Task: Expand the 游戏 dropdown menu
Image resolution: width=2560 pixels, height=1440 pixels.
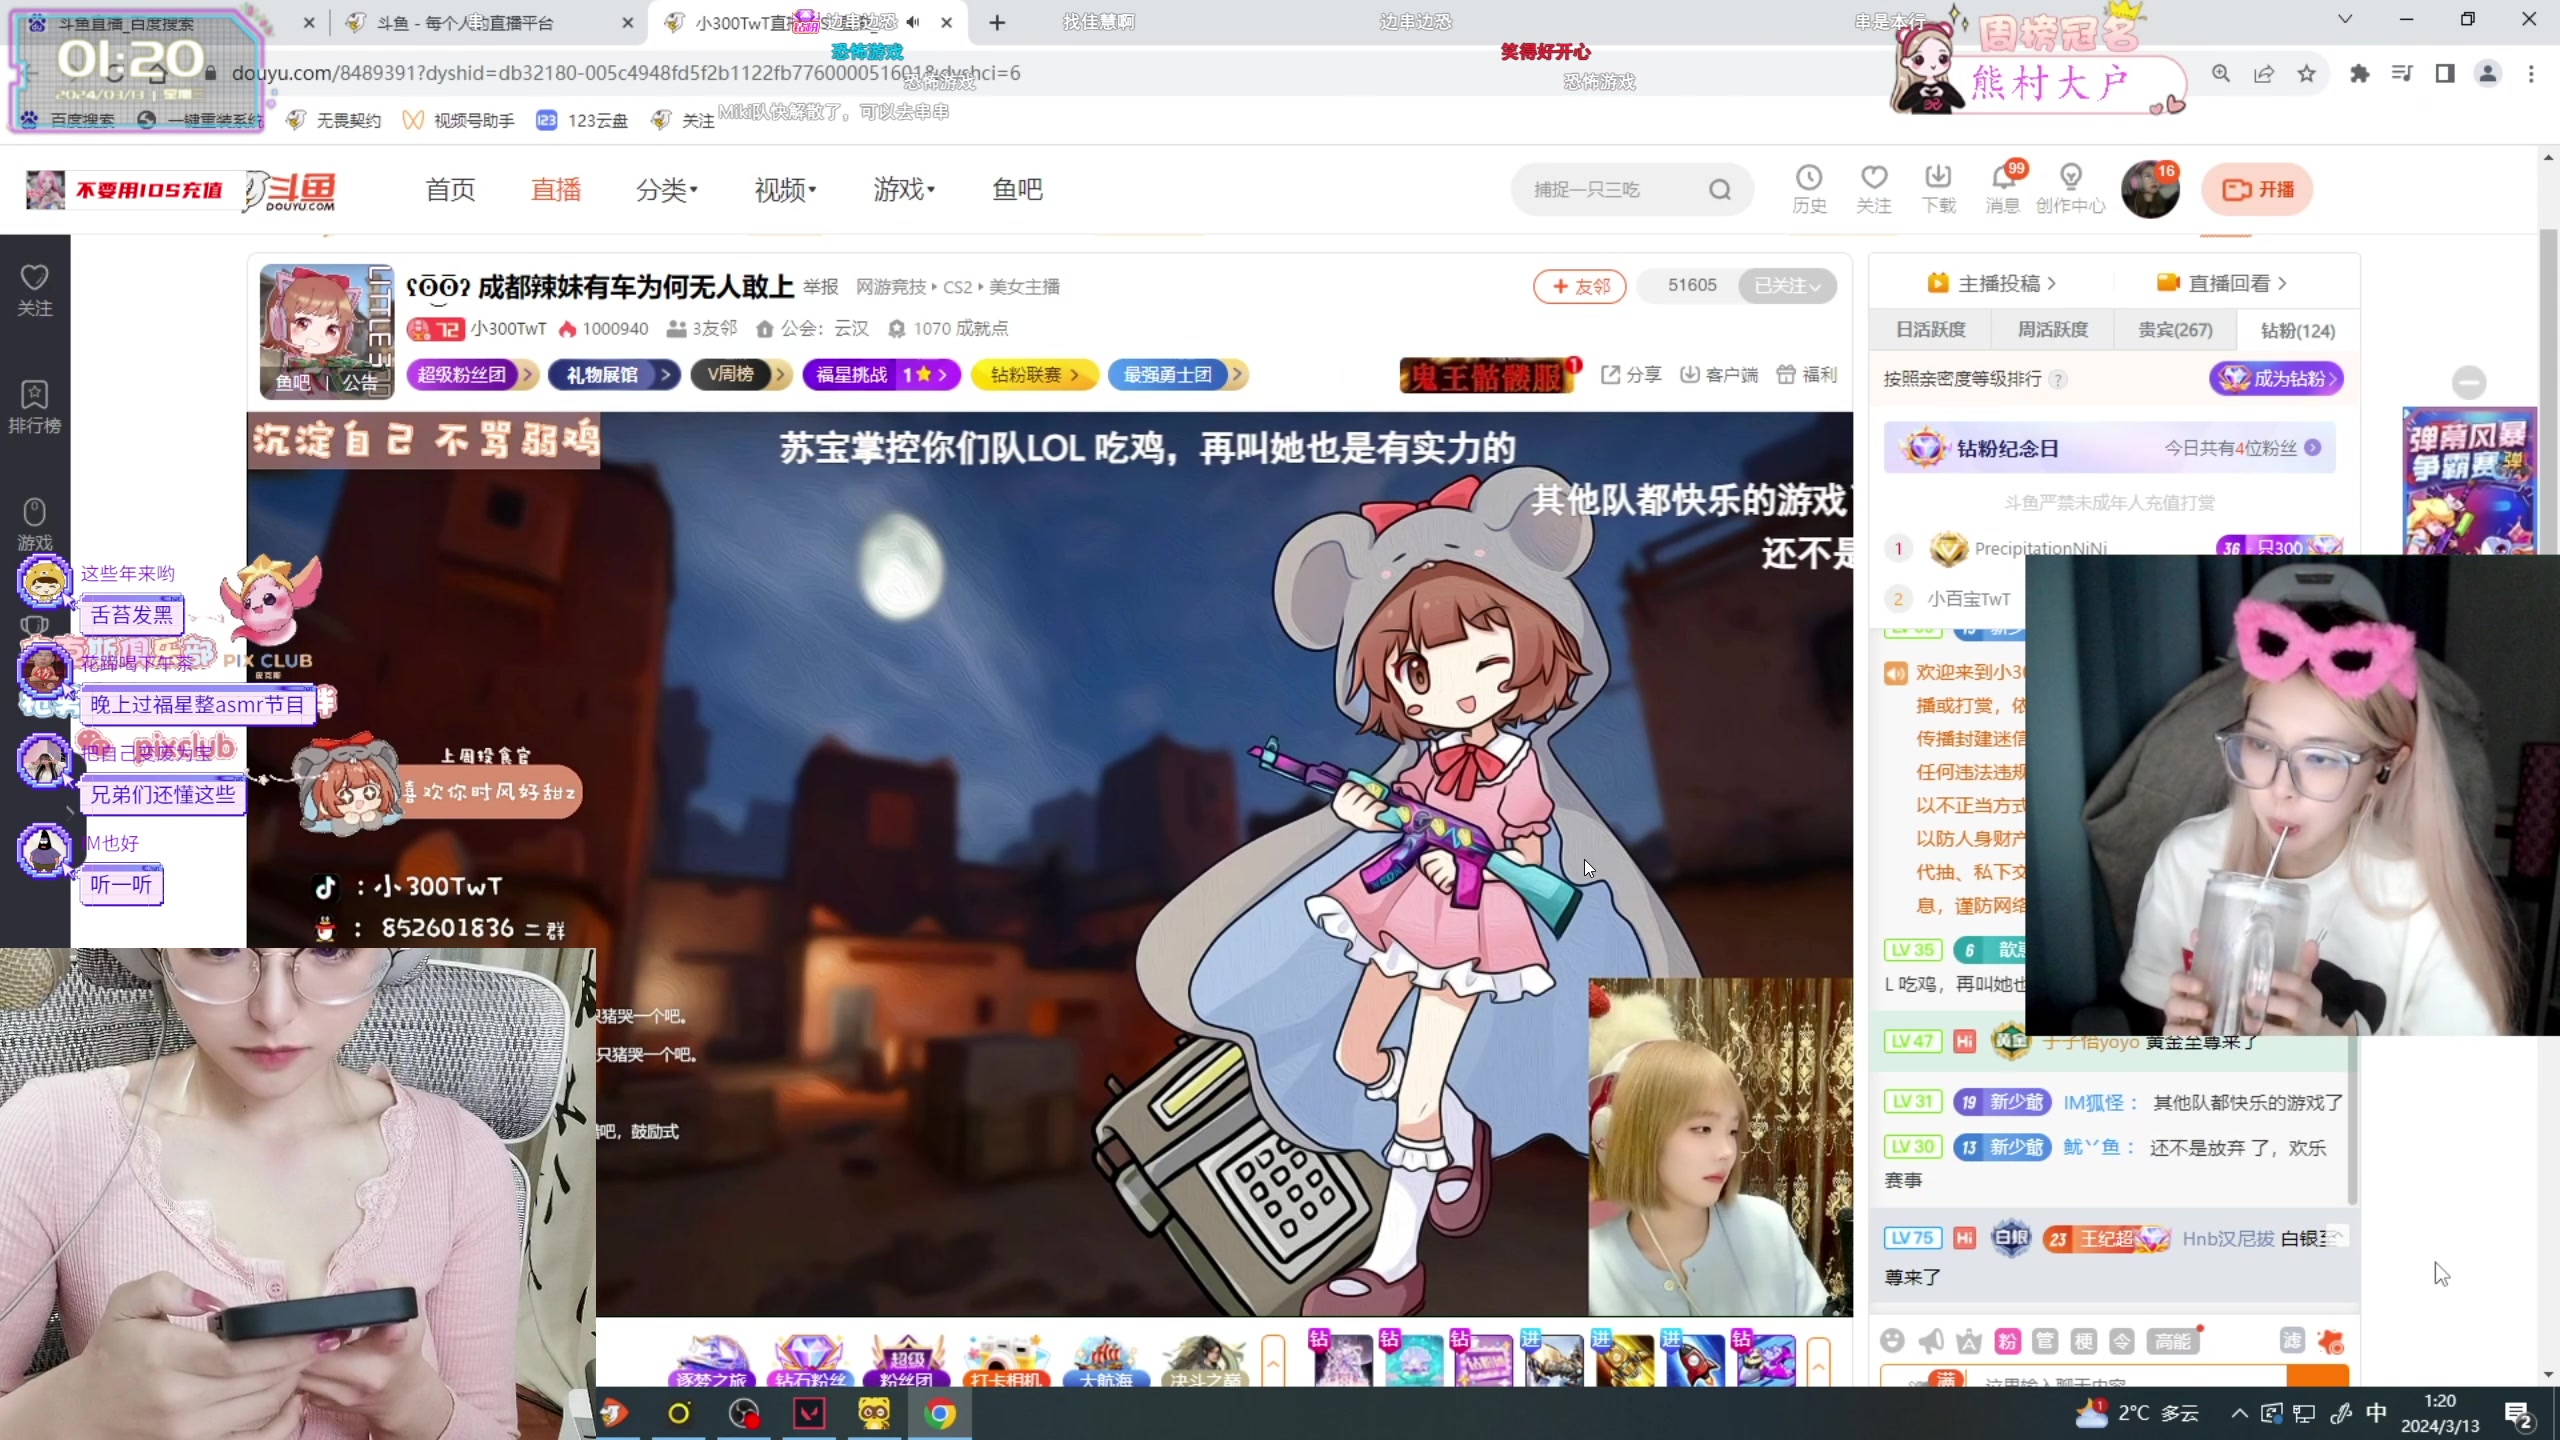Action: tap(903, 189)
